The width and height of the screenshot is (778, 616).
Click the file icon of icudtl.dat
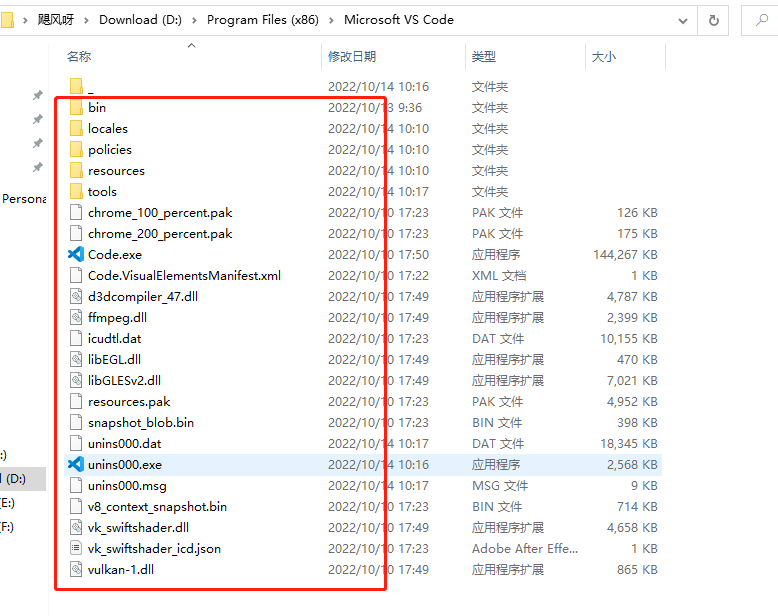click(76, 338)
